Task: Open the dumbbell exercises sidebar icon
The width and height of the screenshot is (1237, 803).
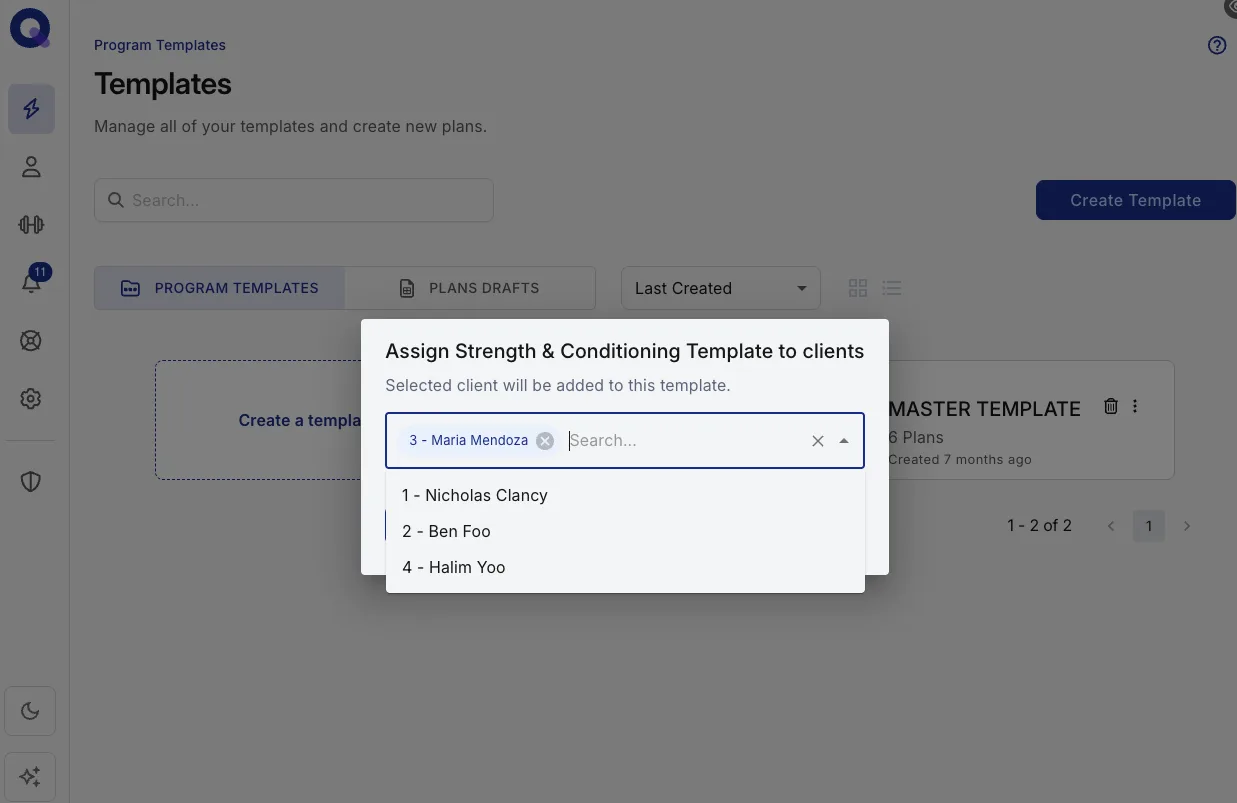Action: [x=31, y=224]
